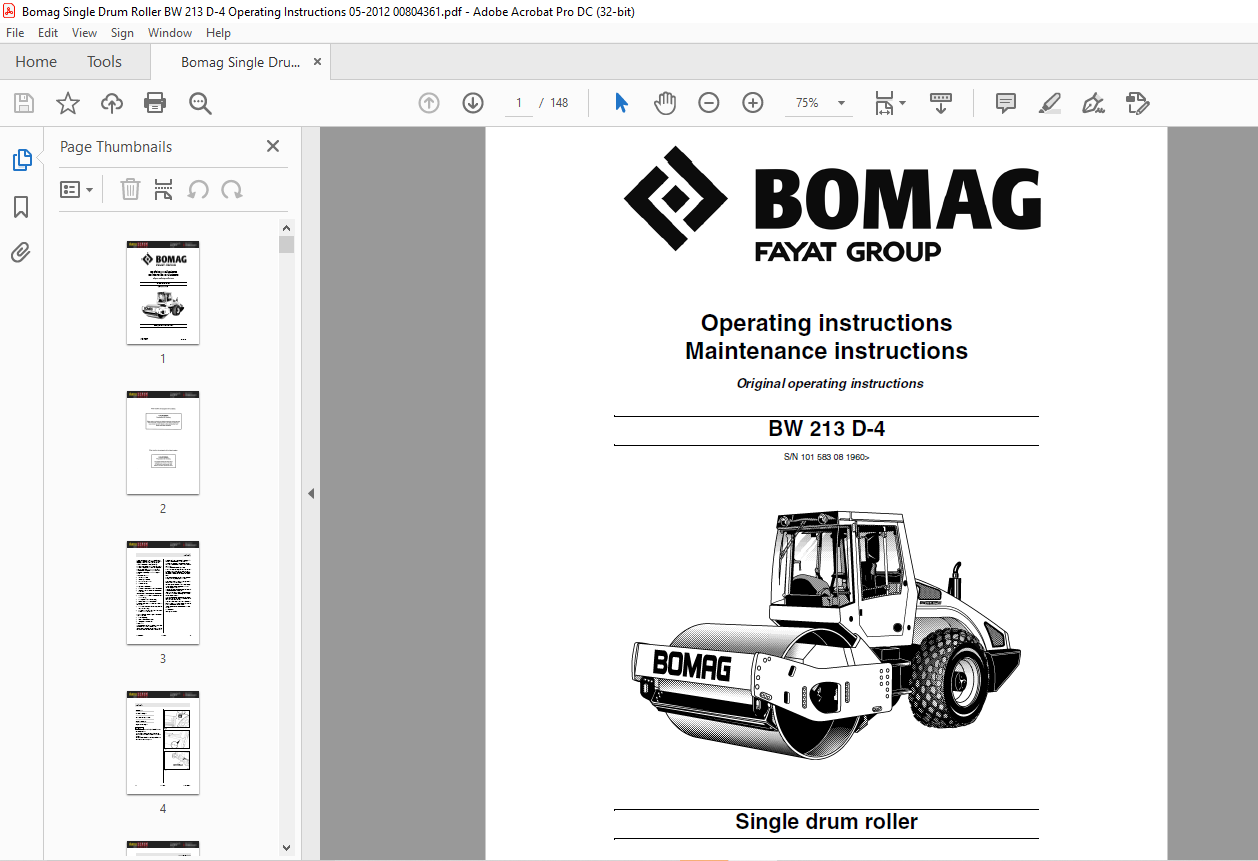Open the fit page options icon
This screenshot has height=861, width=1258.
[890, 103]
